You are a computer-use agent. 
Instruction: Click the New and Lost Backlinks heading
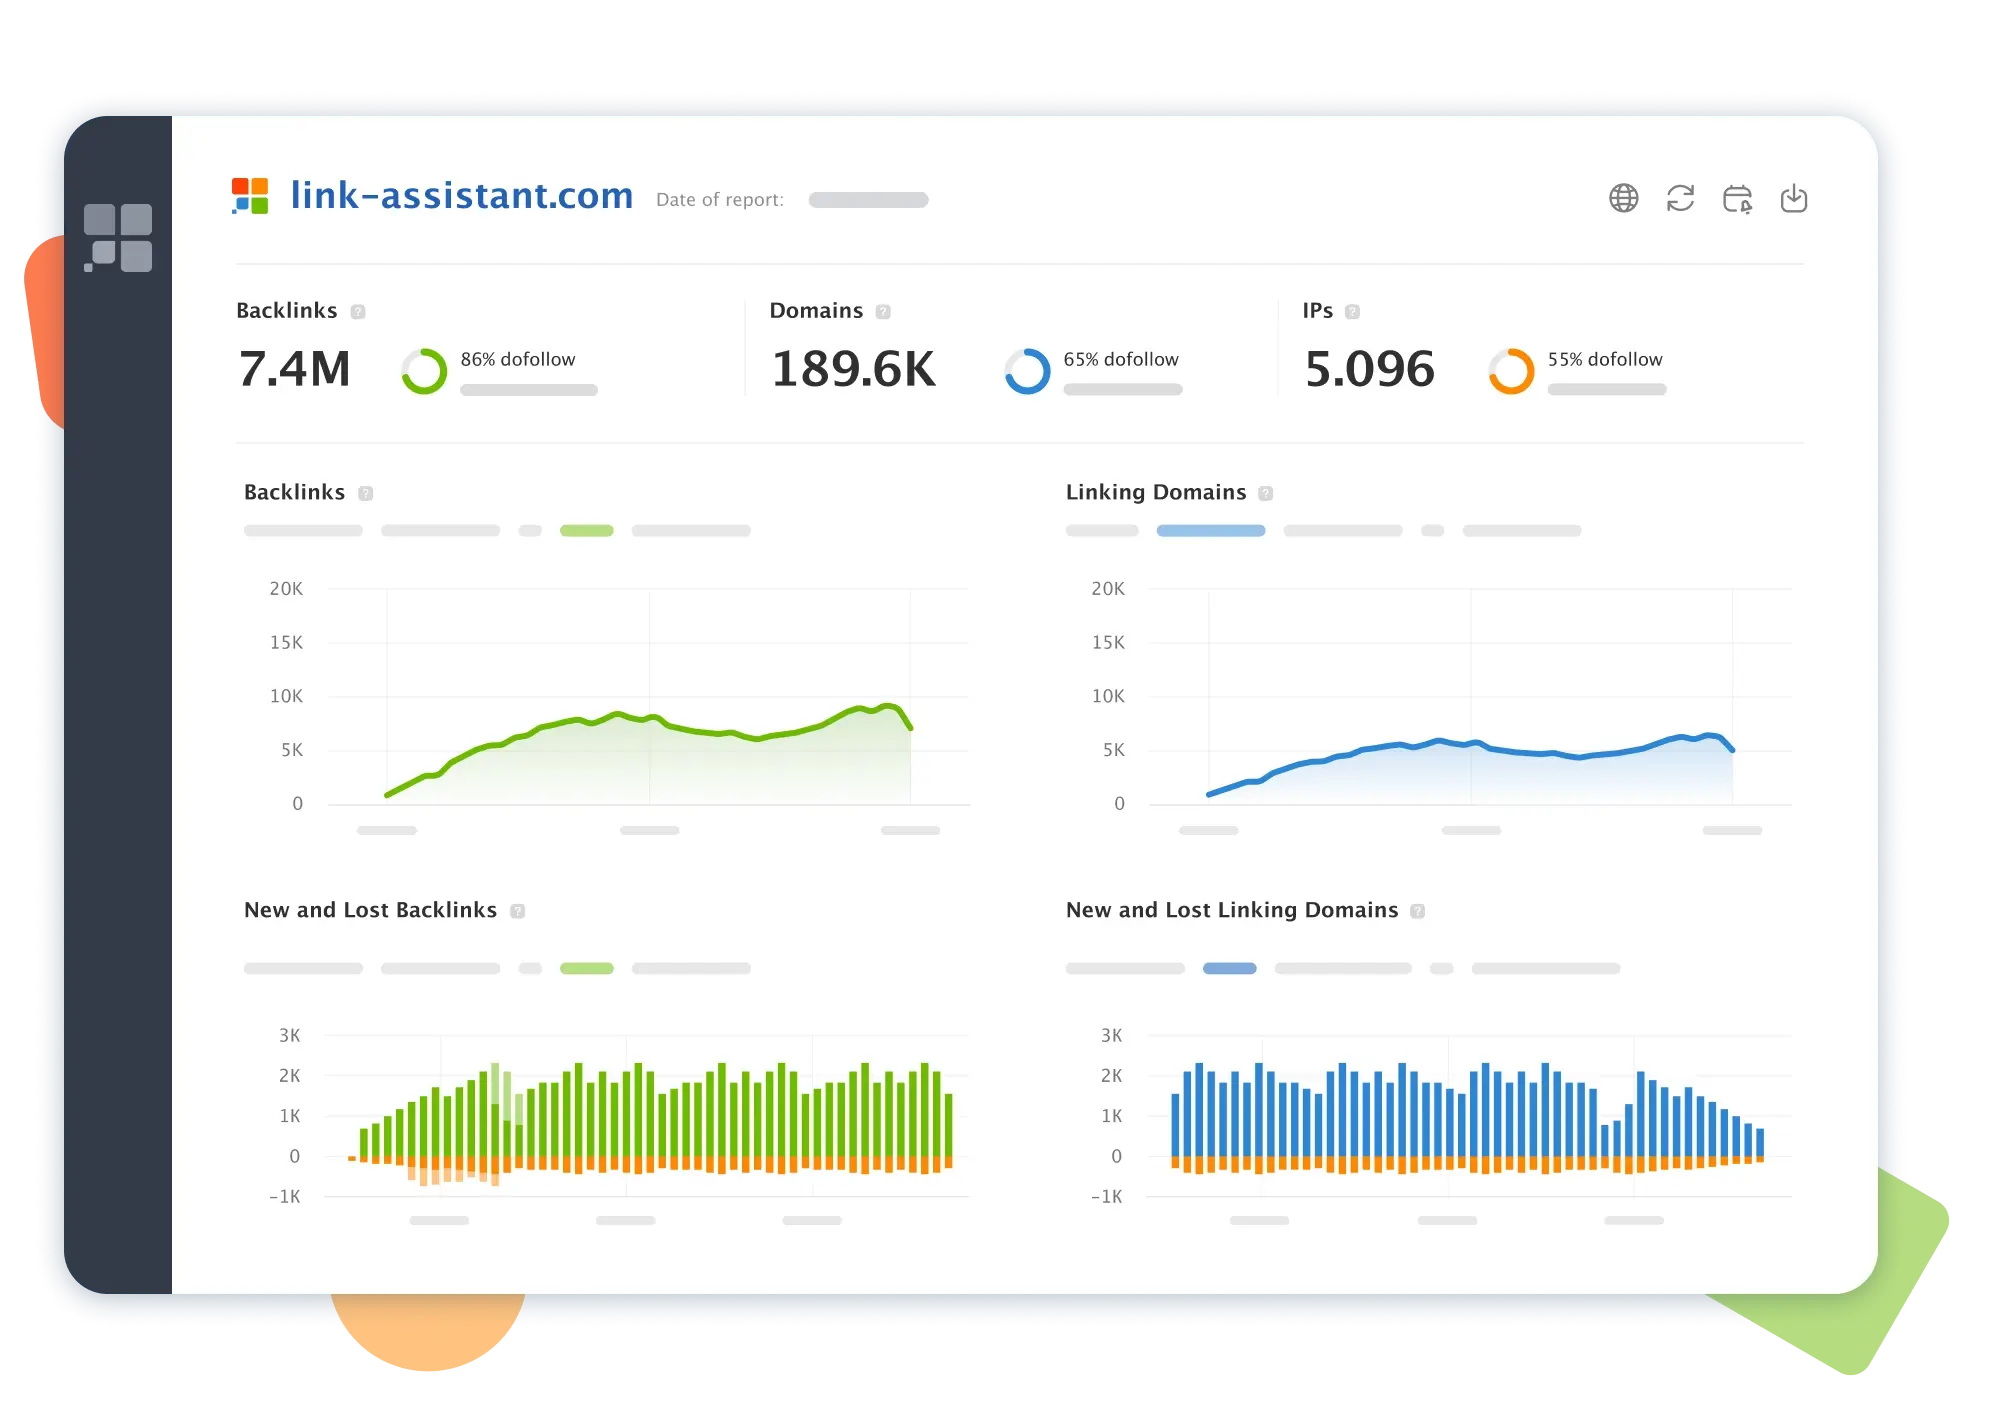(x=370, y=910)
